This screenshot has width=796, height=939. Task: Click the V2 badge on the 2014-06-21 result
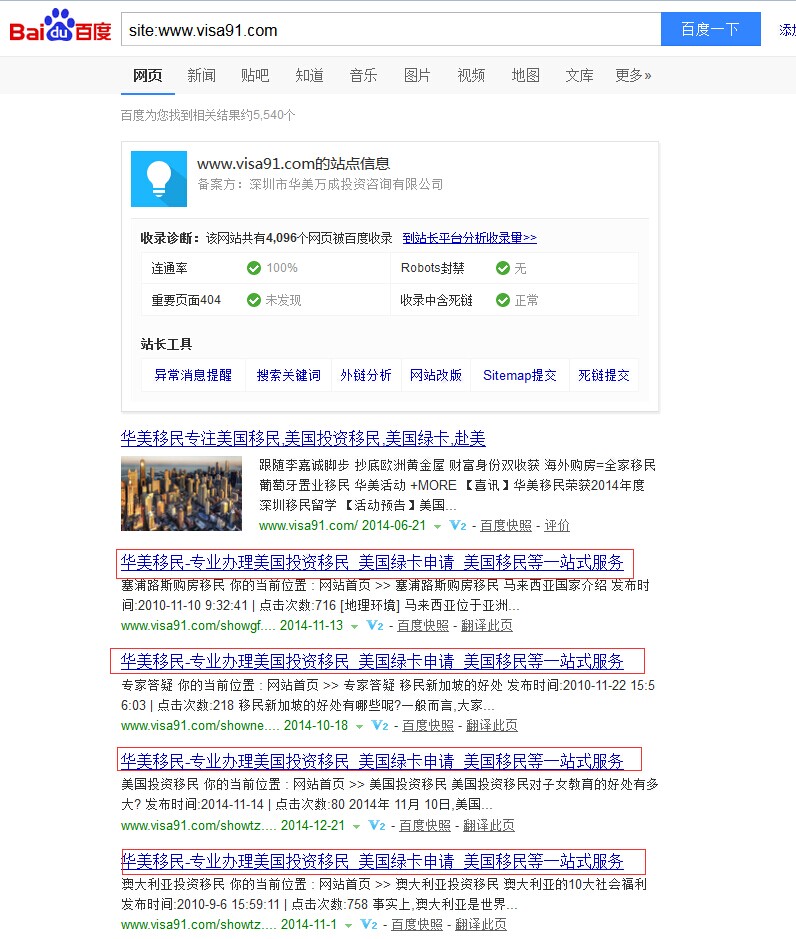458,526
